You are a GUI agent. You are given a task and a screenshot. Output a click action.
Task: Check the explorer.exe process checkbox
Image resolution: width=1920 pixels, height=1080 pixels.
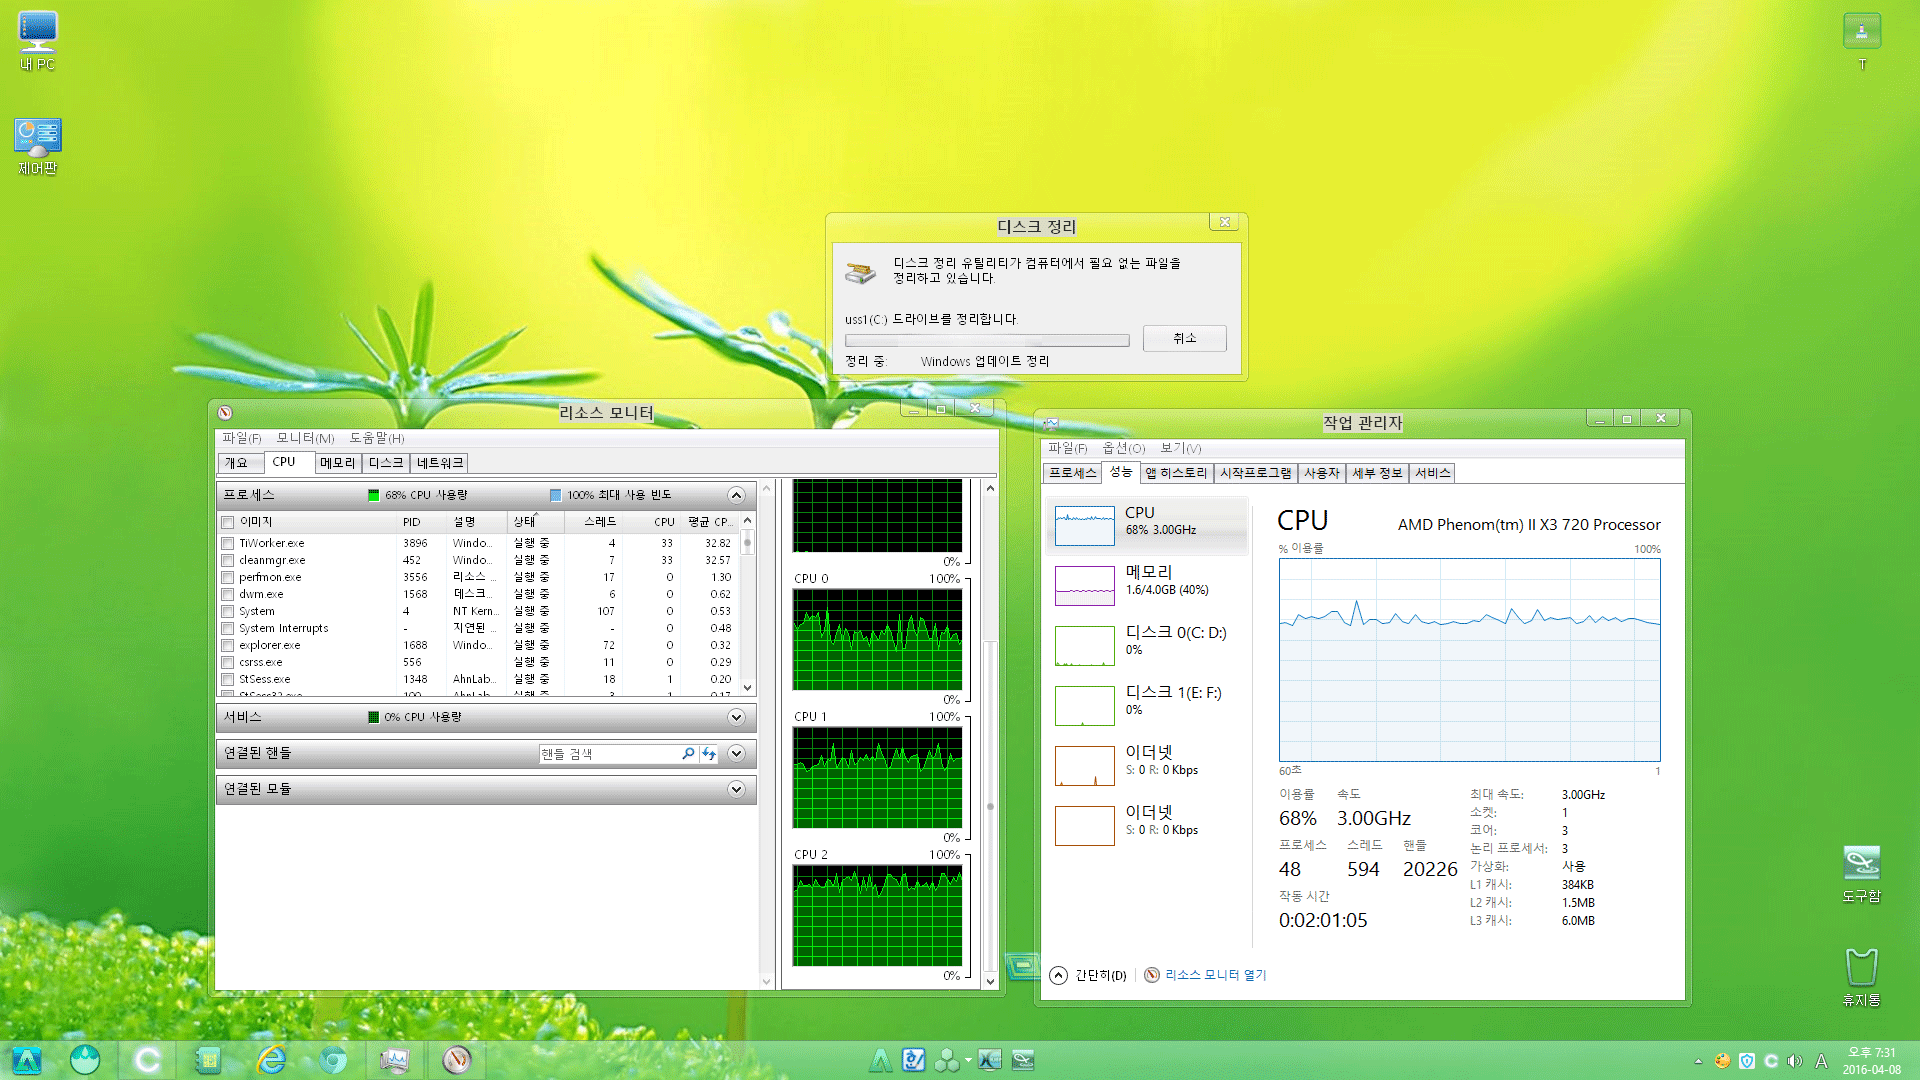228,646
